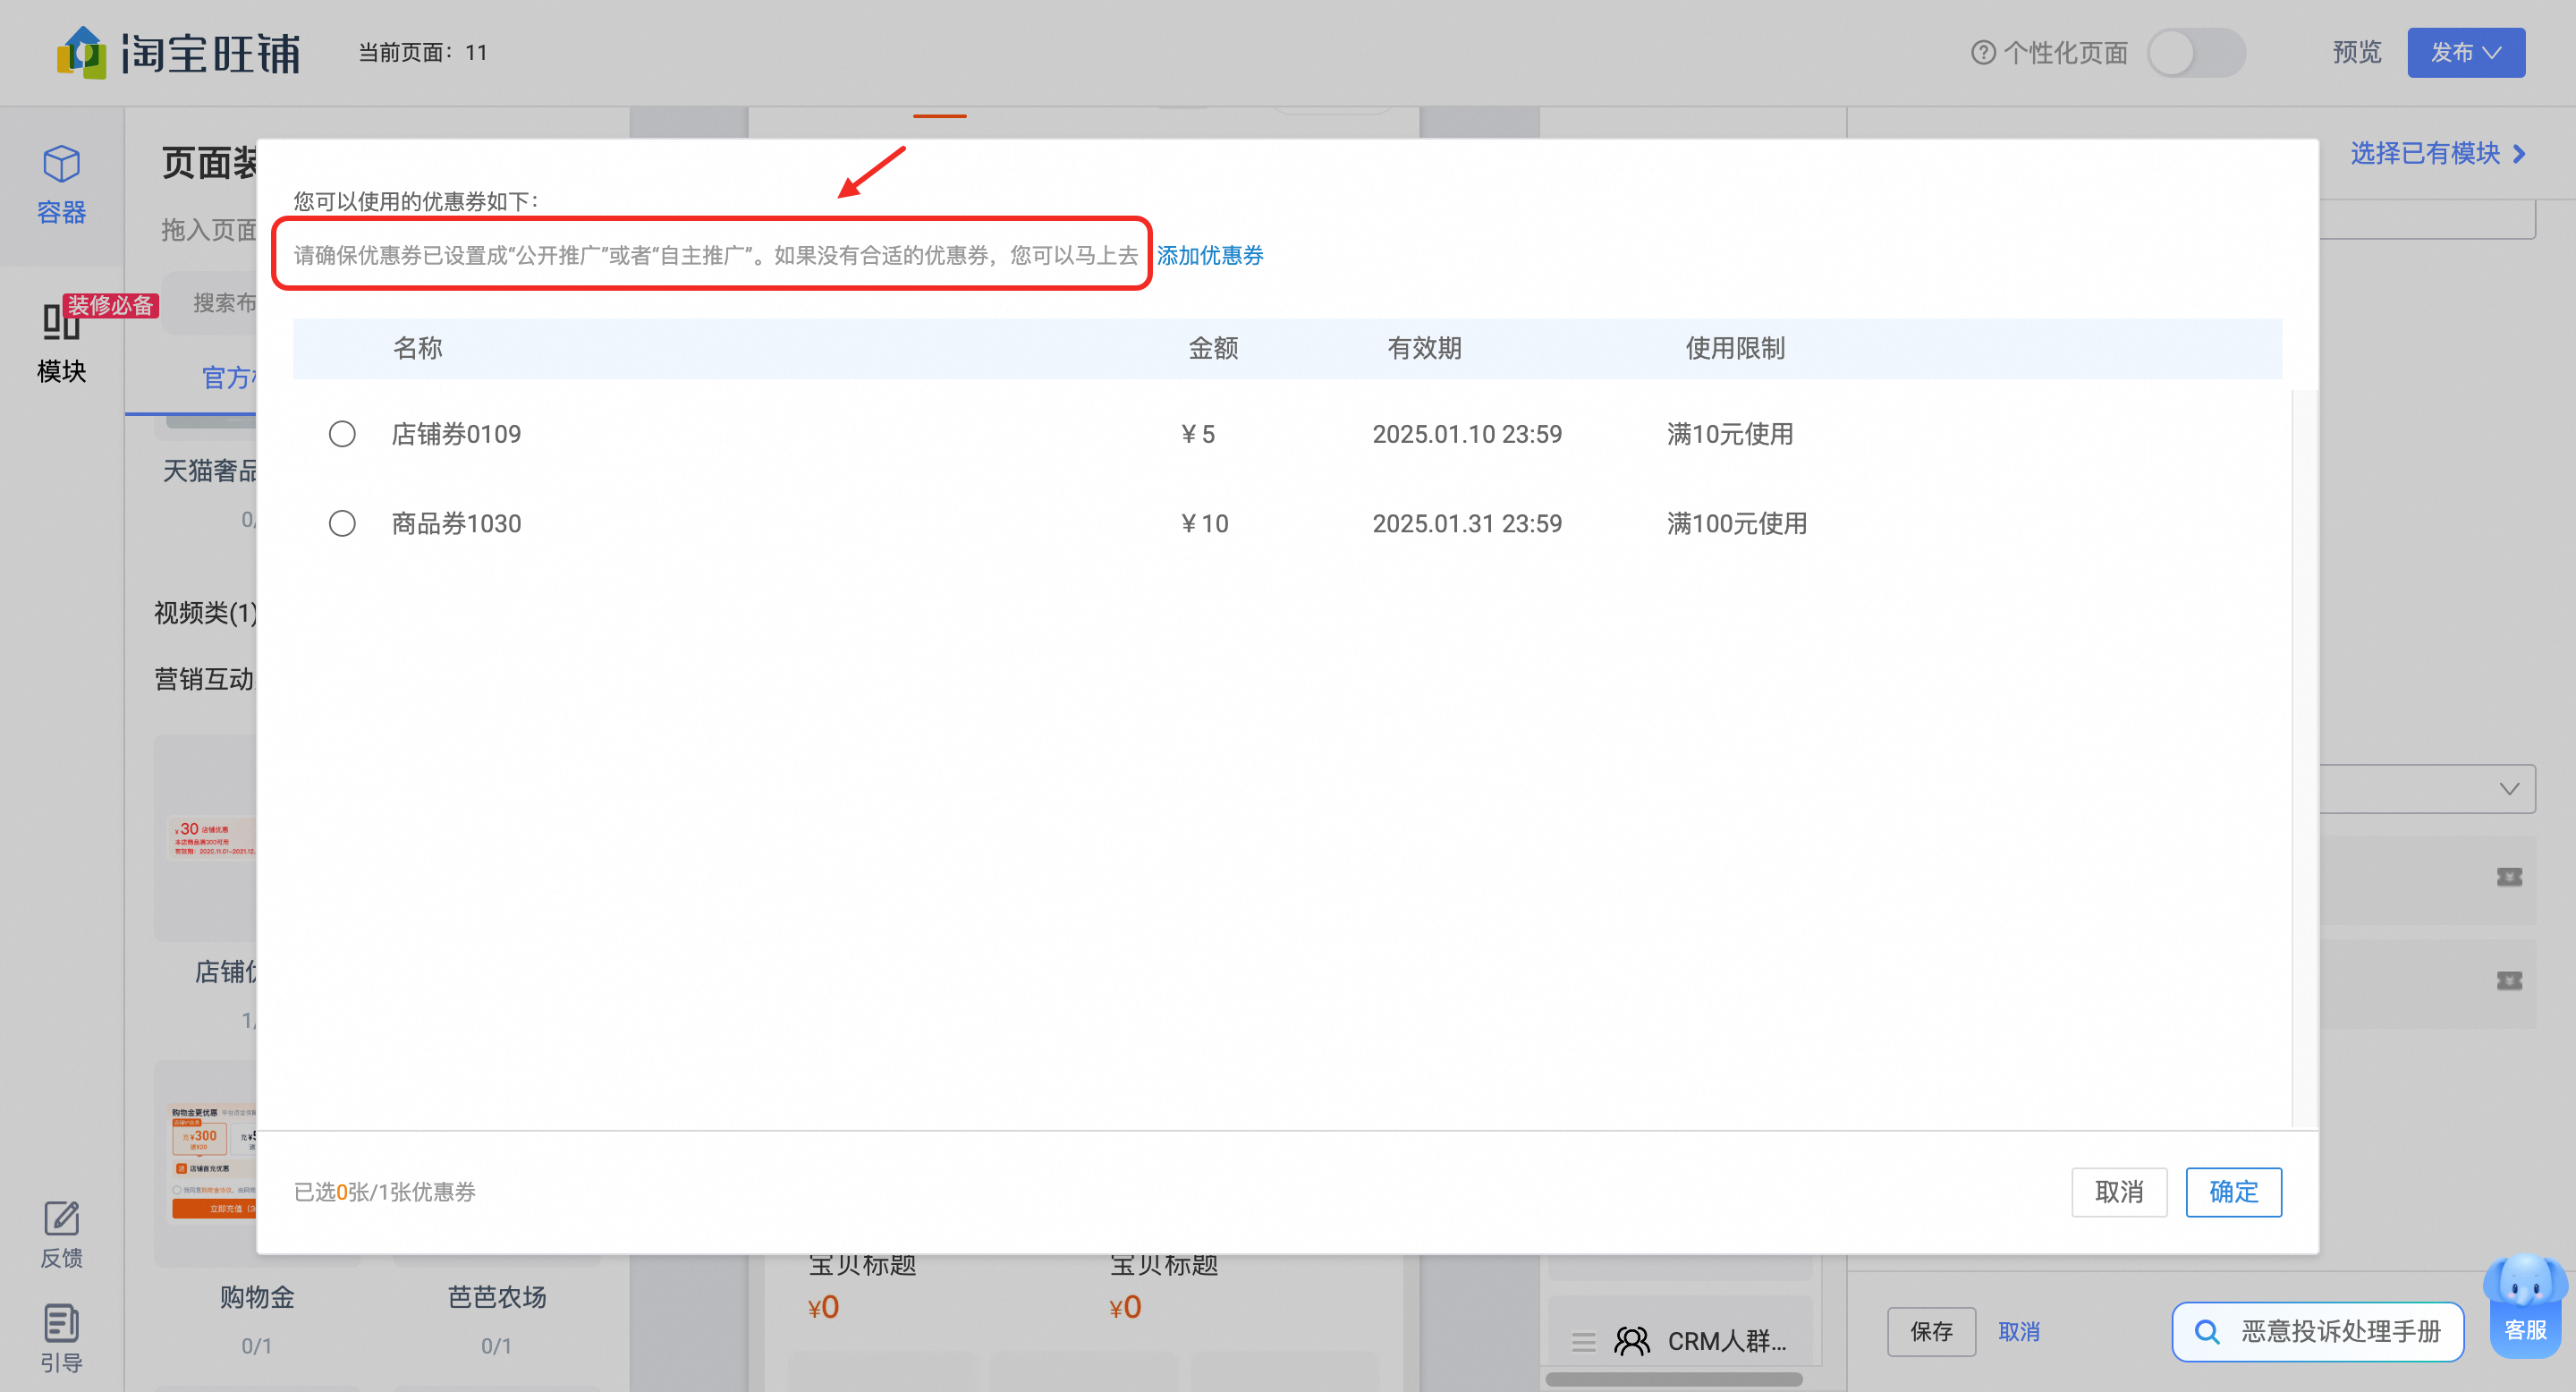Click the 芭芭农场 module label

click(496, 1297)
